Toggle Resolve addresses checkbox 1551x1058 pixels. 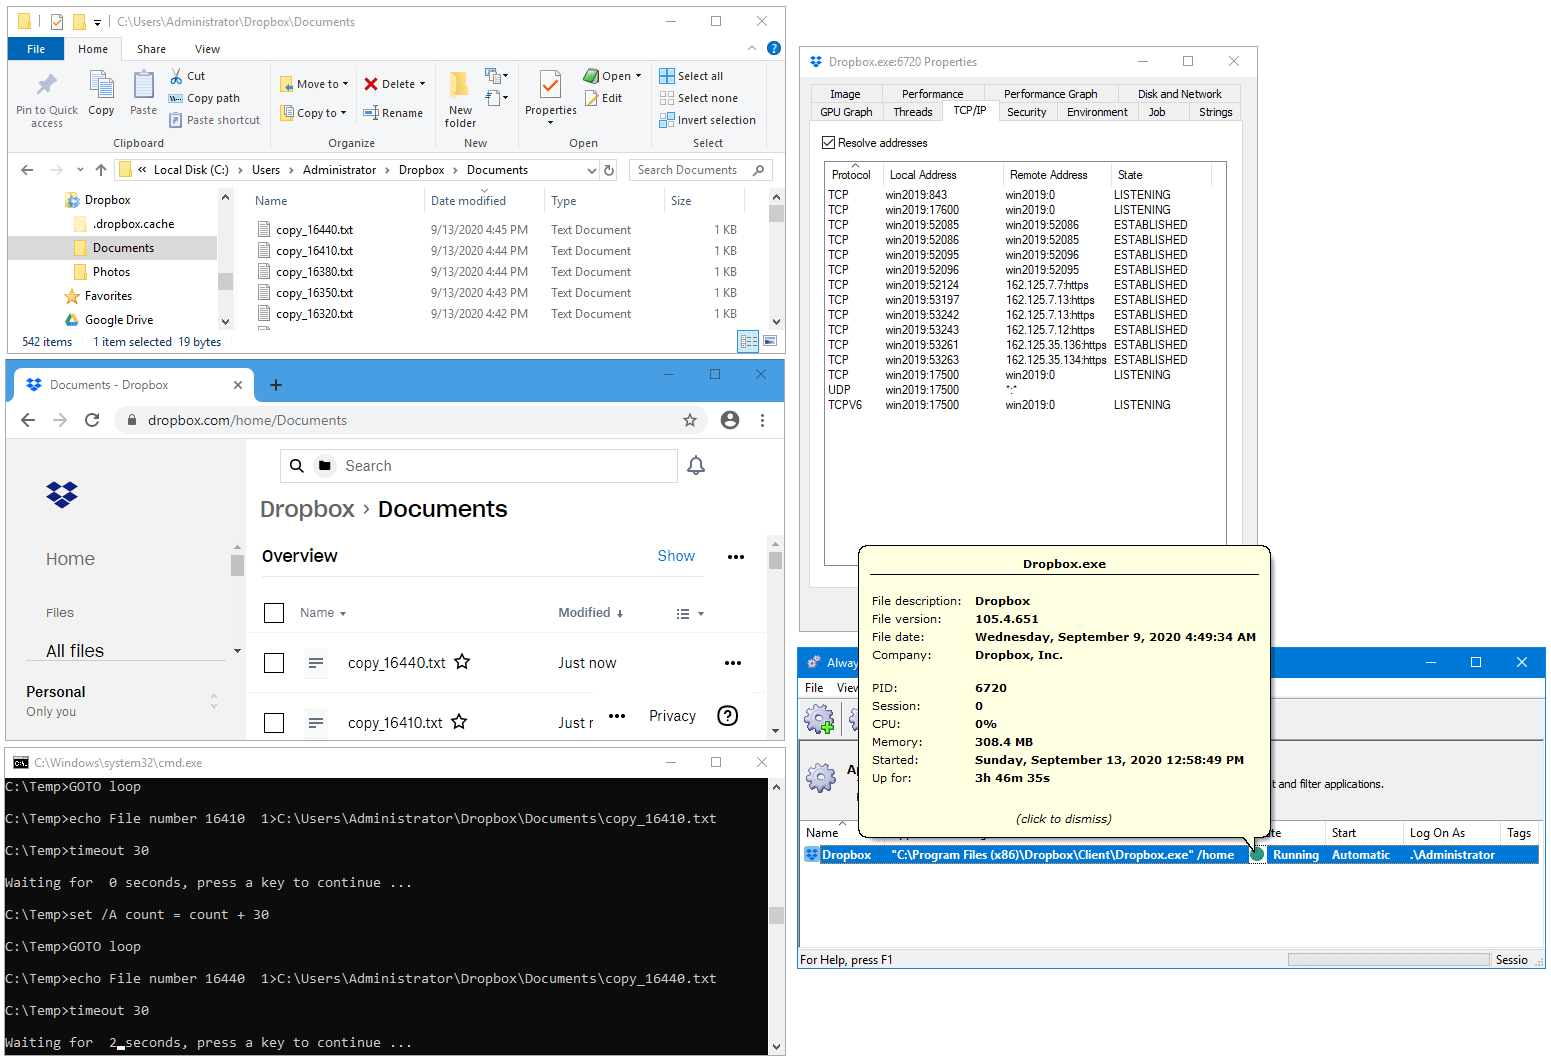(x=828, y=143)
